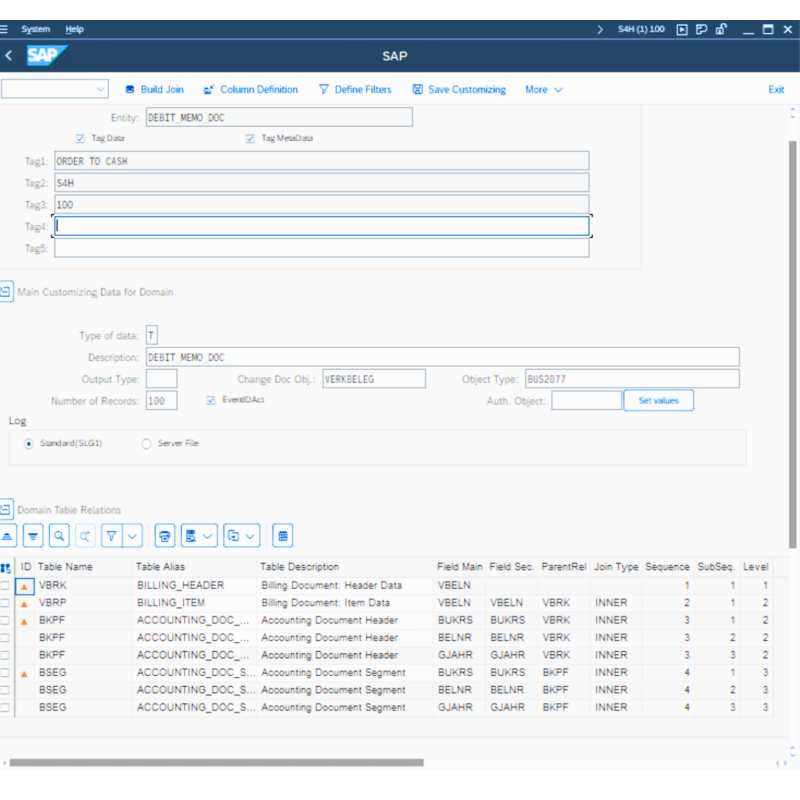Open the command field dropdown
The image size is (800, 800).
pos(101,89)
